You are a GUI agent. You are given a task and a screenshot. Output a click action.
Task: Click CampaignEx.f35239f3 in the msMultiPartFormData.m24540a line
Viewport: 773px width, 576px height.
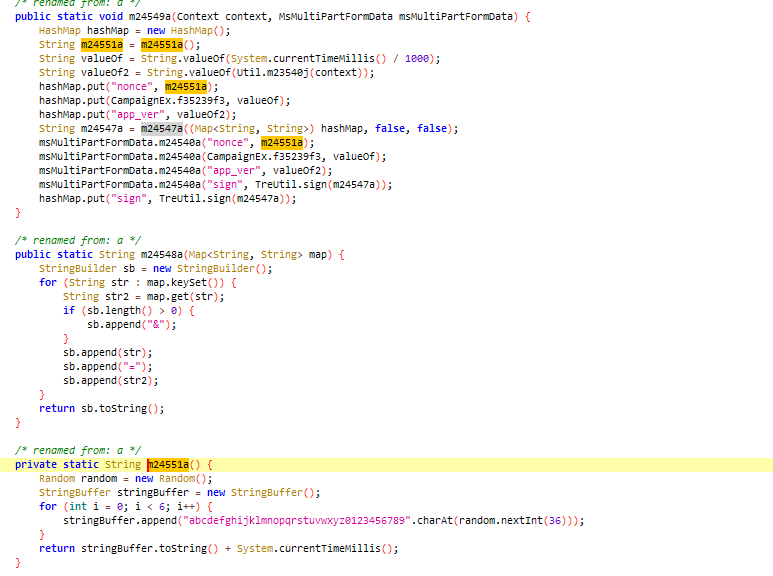tap(264, 156)
